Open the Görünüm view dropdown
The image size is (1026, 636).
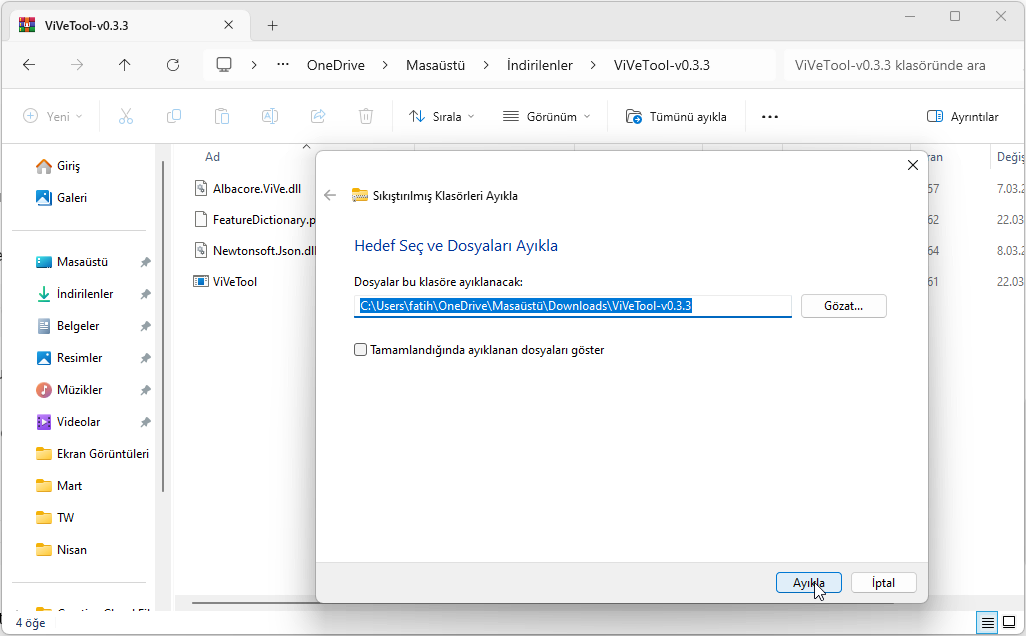click(545, 116)
